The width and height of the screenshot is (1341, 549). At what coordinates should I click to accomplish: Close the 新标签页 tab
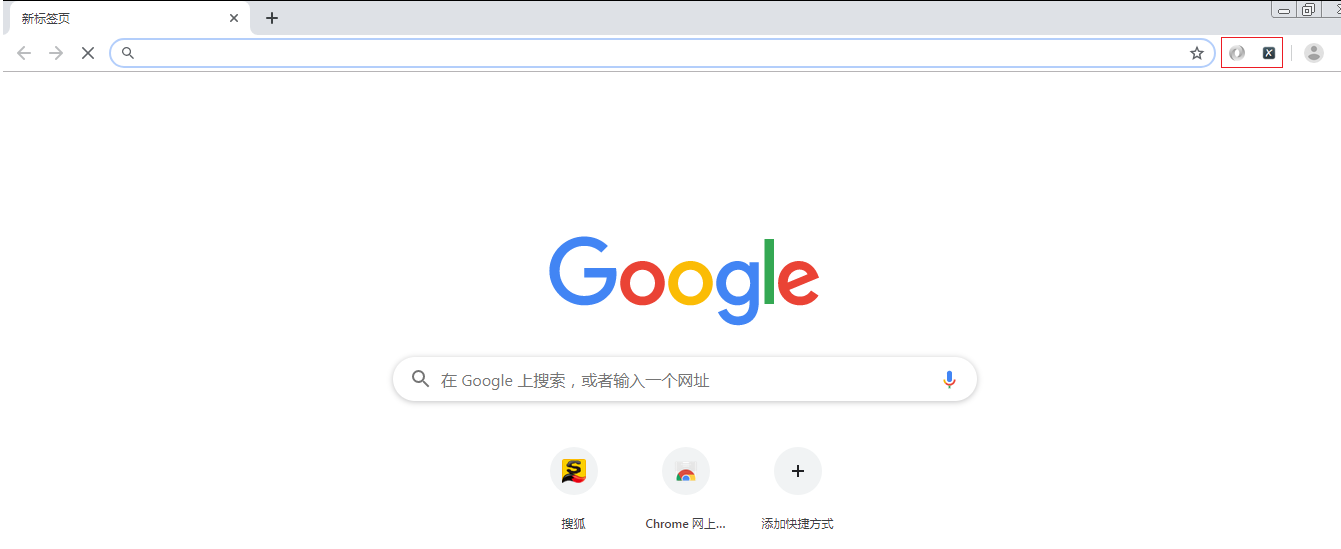coord(234,18)
